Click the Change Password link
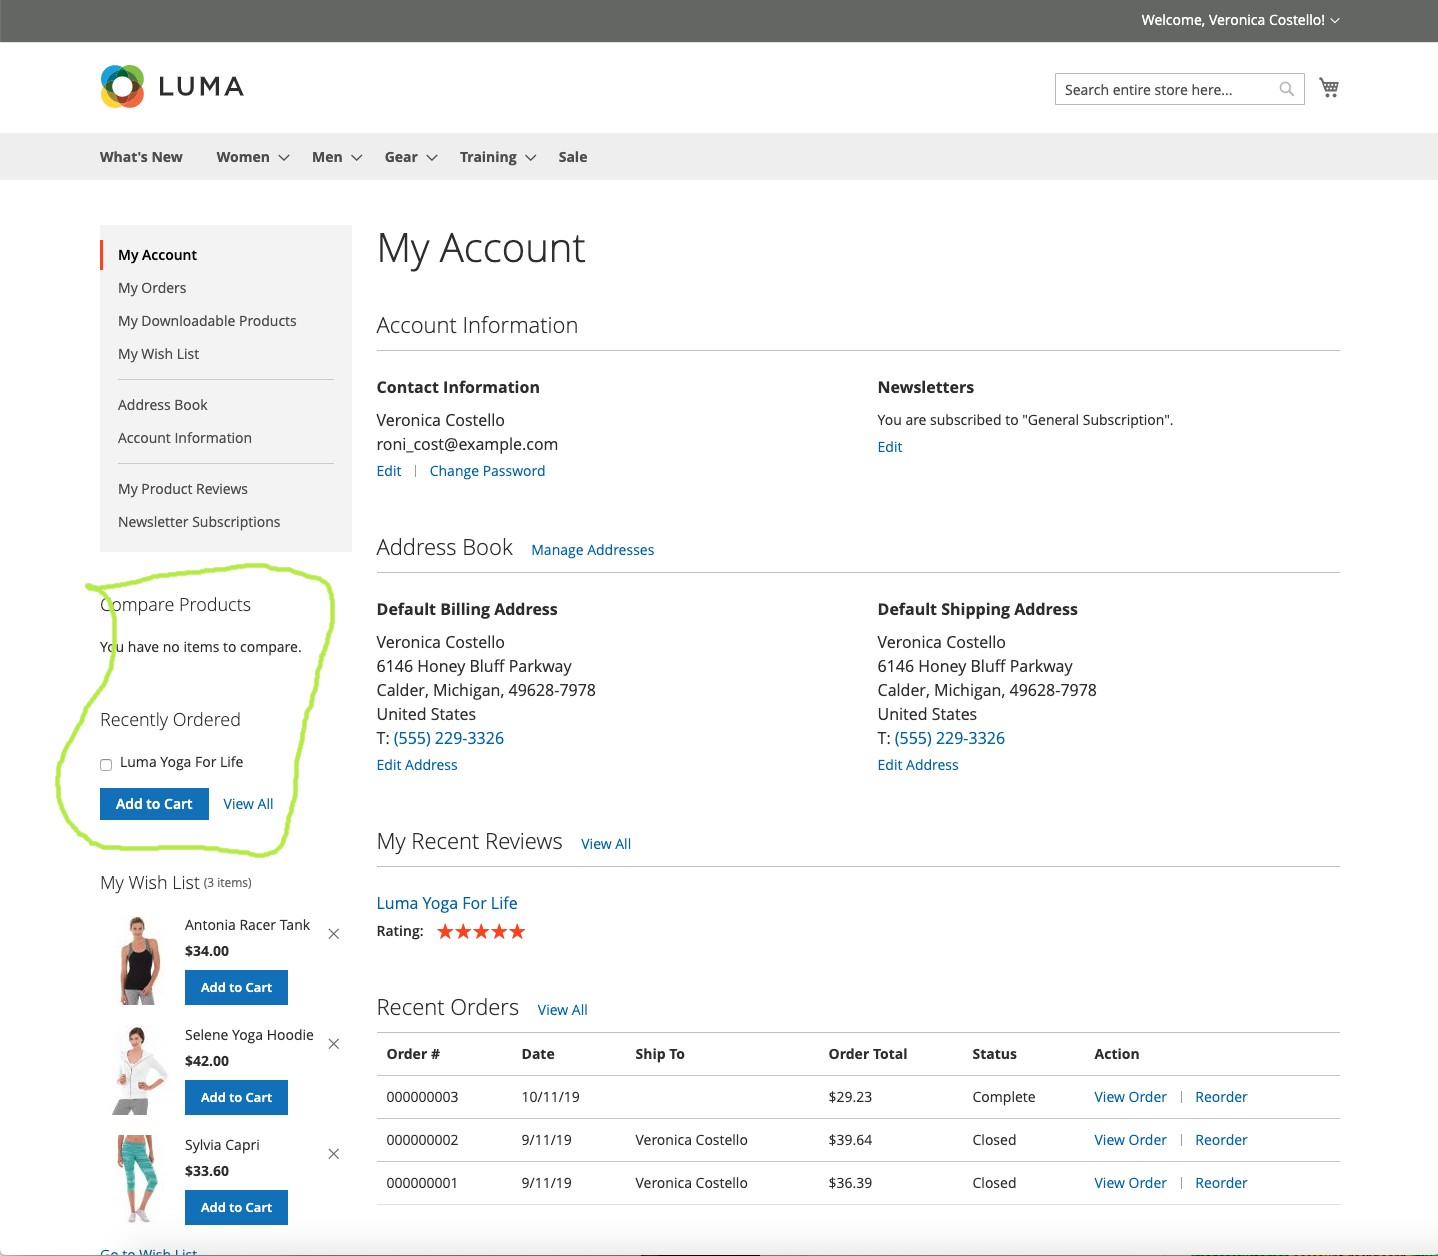The width and height of the screenshot is (1438, 1256). pyautogui.click(x=487, y=471)
